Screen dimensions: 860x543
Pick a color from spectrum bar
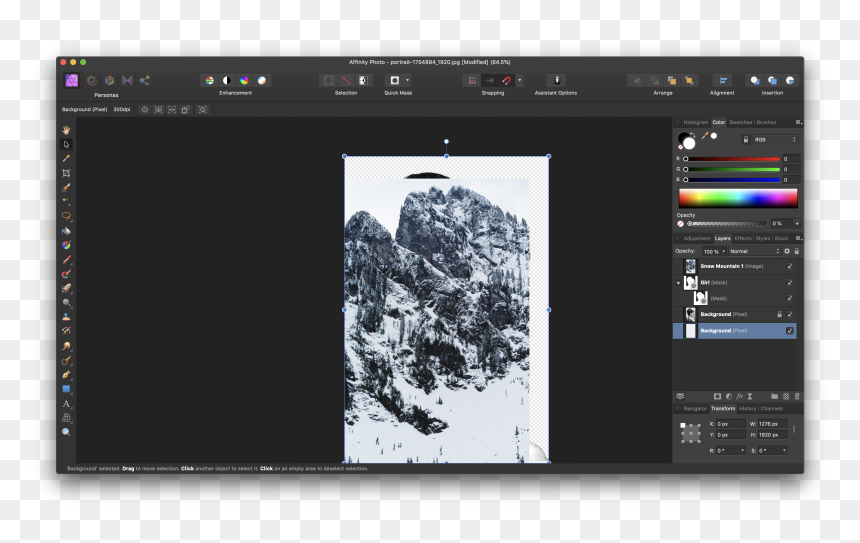coord(738,198)
